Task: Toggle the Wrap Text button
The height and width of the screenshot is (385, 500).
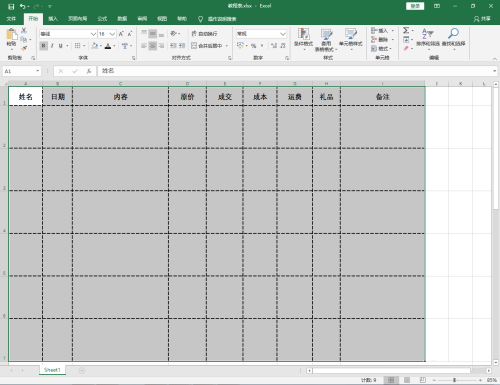Action: coord(204,34)
